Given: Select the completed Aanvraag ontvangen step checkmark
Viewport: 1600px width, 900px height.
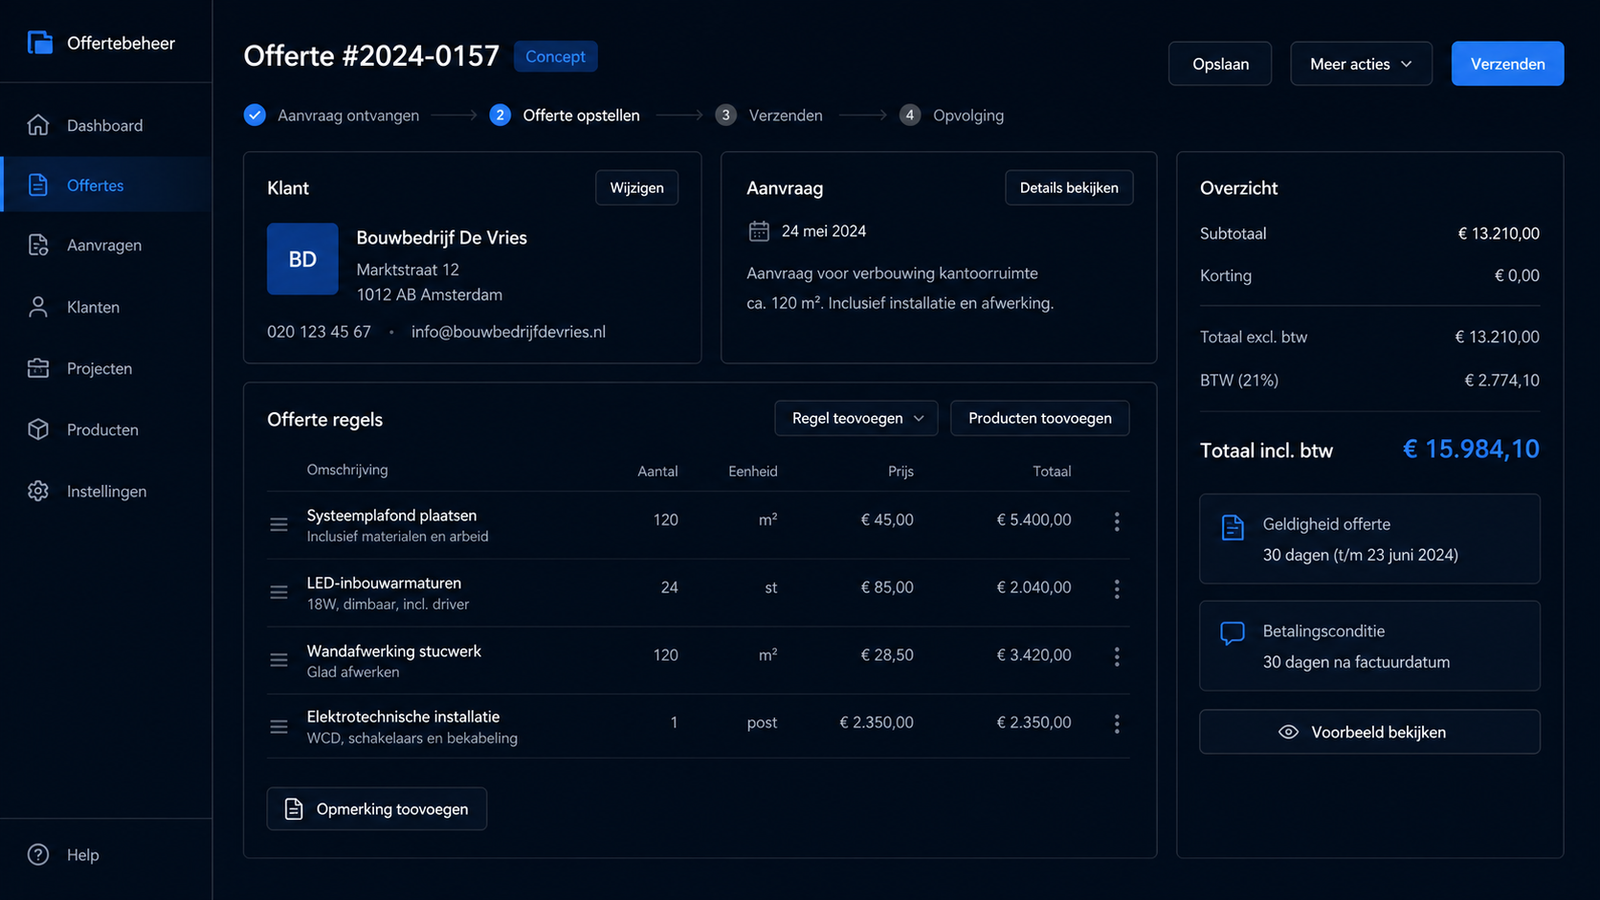Looking at the screenshot, I should 255,115.
